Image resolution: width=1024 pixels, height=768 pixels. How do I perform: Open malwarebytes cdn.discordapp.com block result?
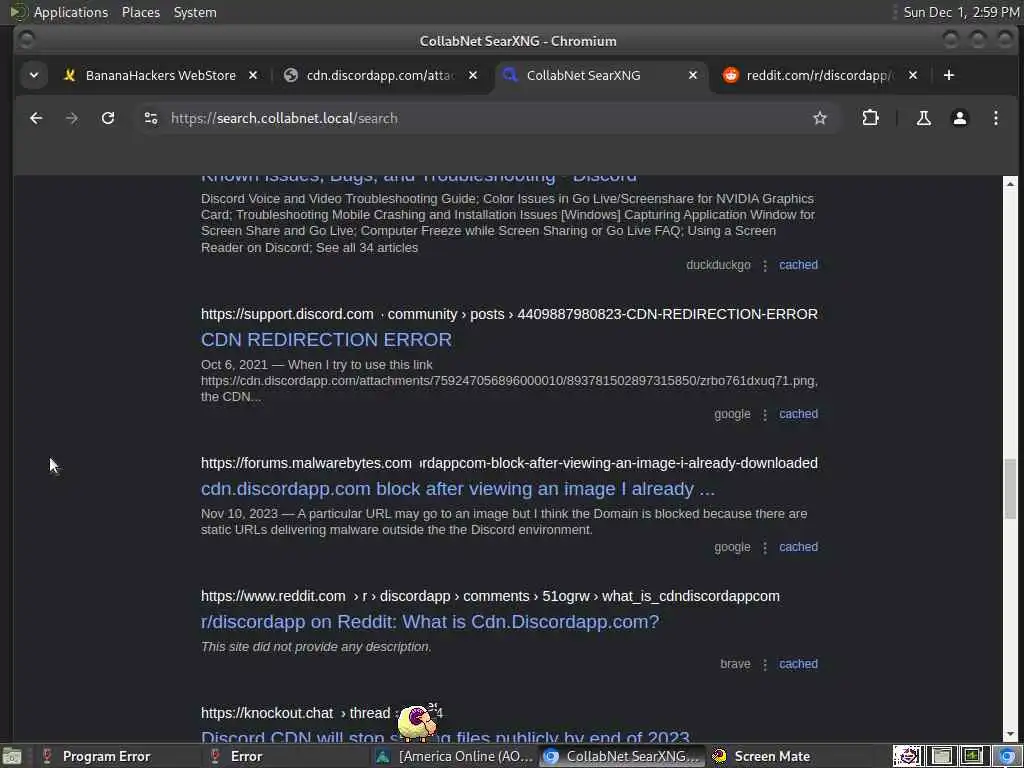[x=457, y=489]
